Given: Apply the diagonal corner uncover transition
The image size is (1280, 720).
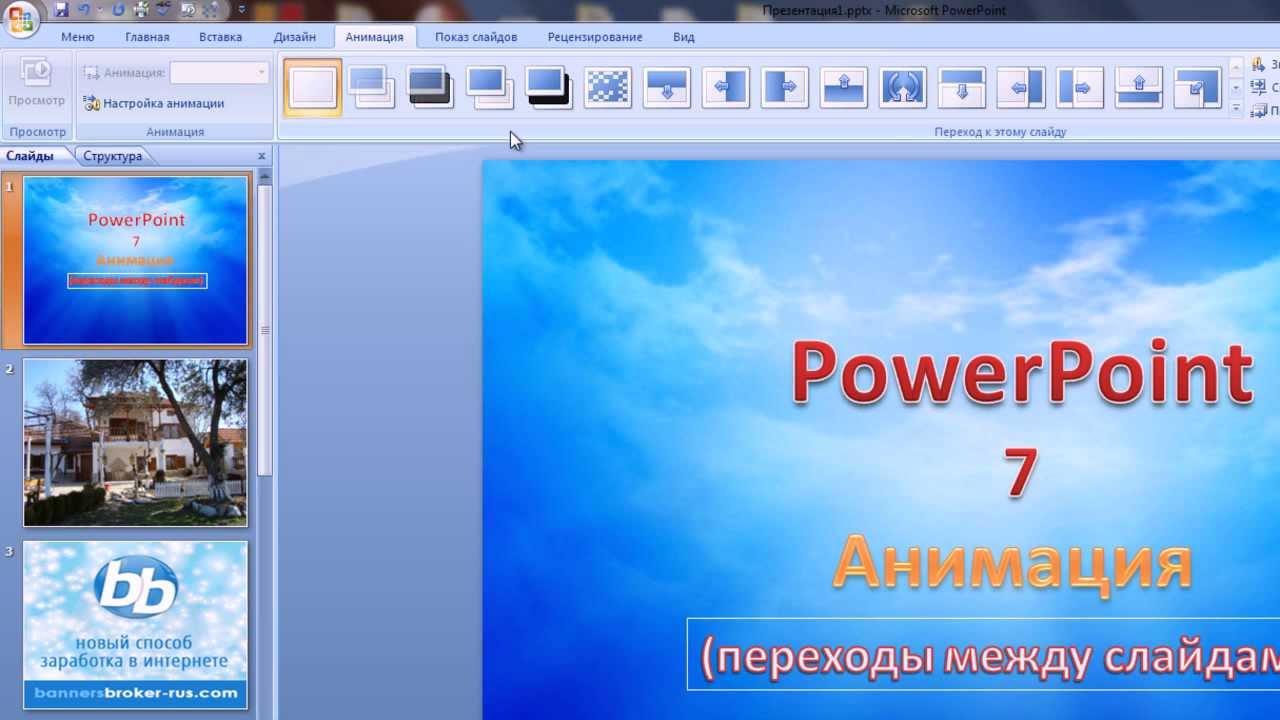Looking at the screenshot, I should pyautogui.click(x=1198, y=87).
